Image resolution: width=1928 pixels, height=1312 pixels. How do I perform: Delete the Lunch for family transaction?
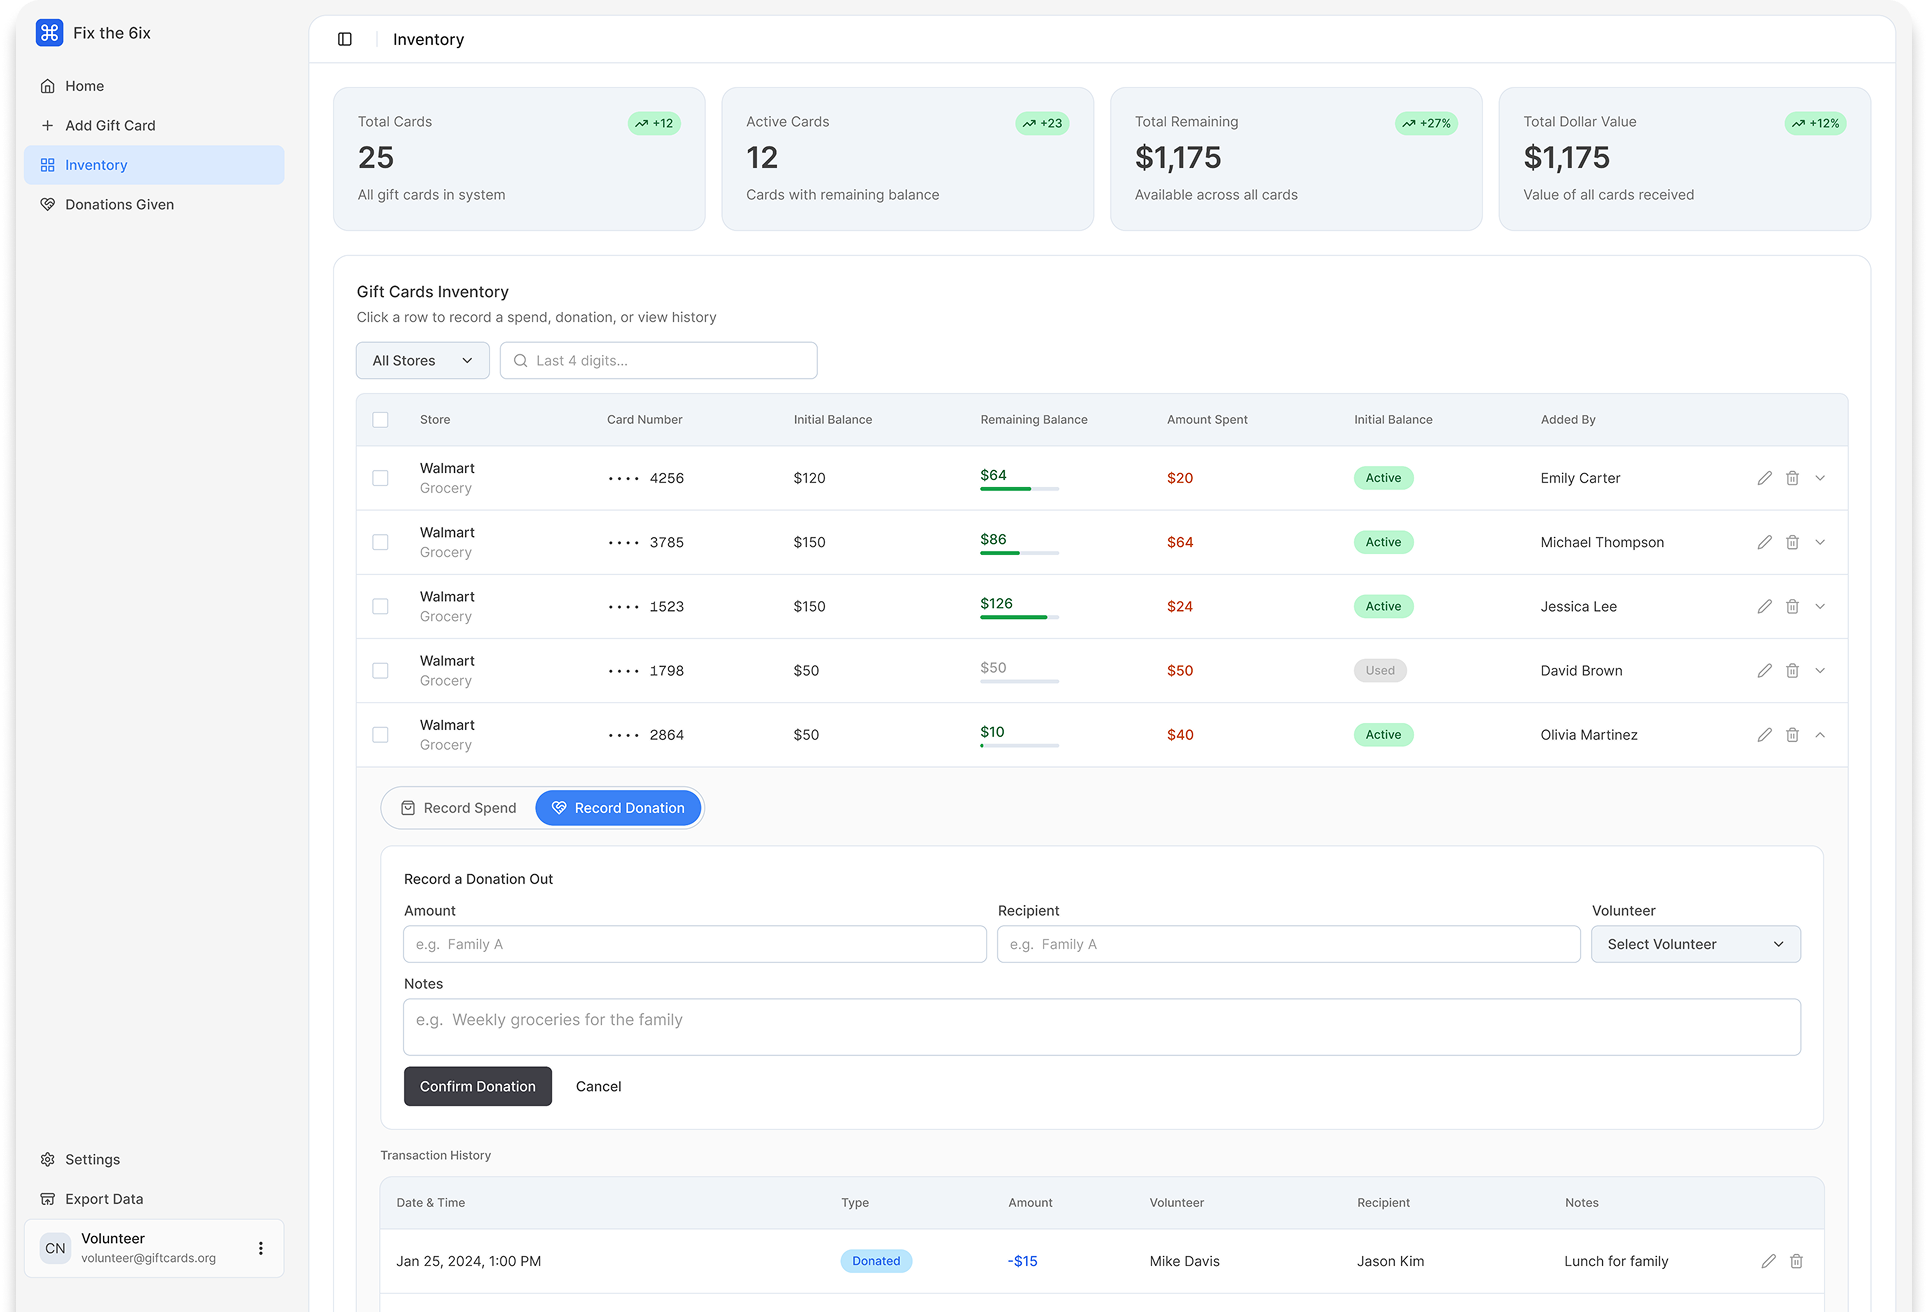point(1796,1261)
